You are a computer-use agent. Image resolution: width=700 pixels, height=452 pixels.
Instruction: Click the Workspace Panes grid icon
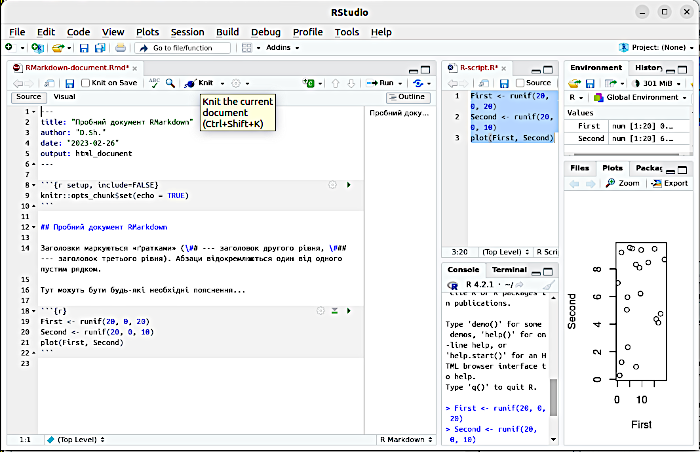point(246,47)
